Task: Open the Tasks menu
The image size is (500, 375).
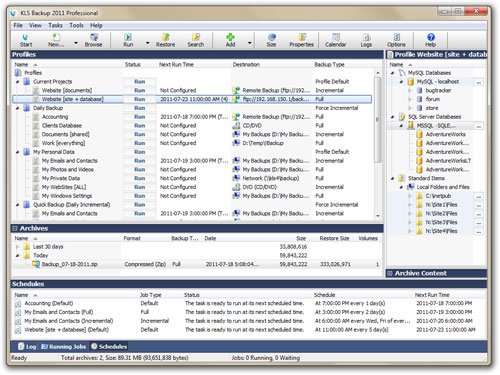Action: (55, 25)
